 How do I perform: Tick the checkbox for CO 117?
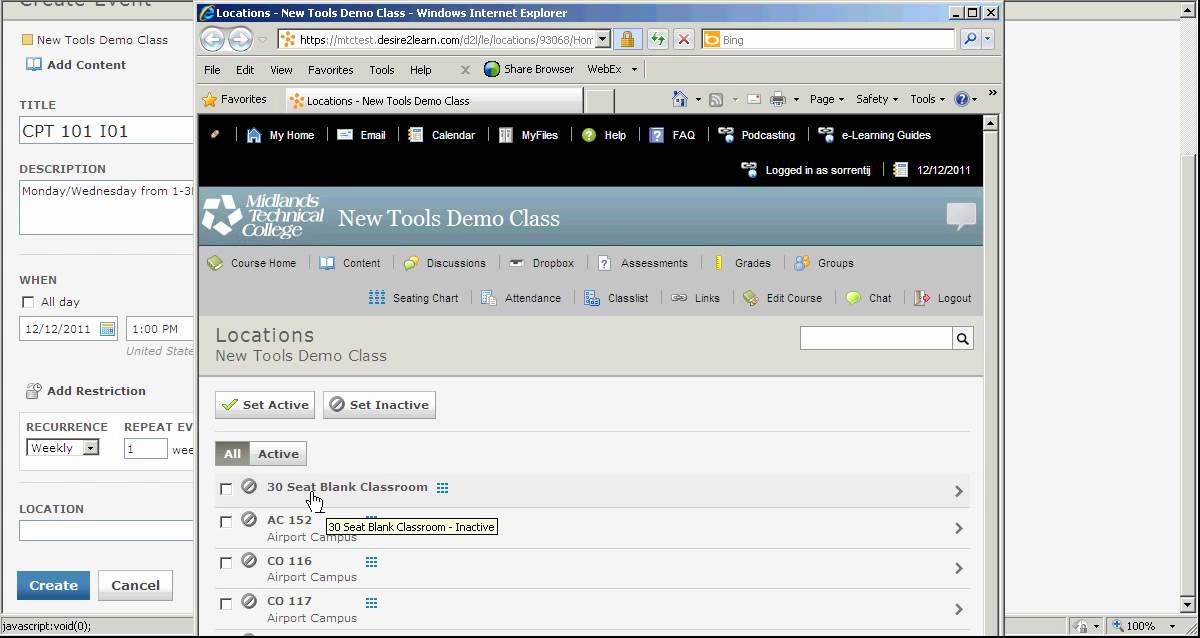(x=226, y=604)
